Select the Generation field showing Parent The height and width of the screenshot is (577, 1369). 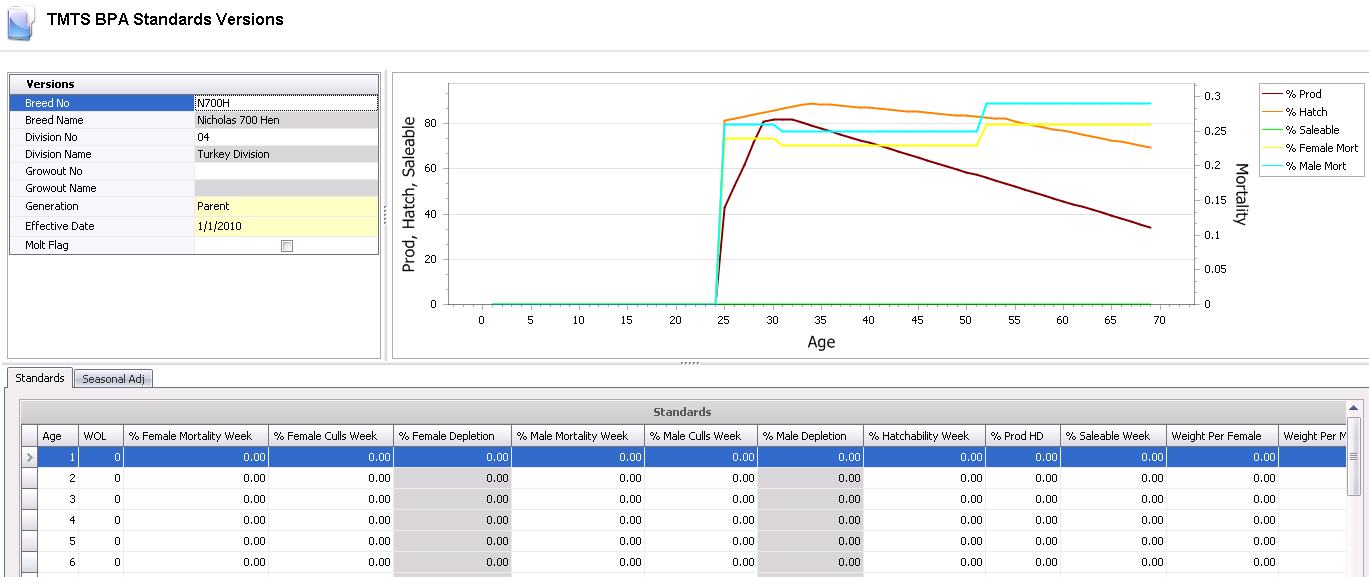(286, 206)
